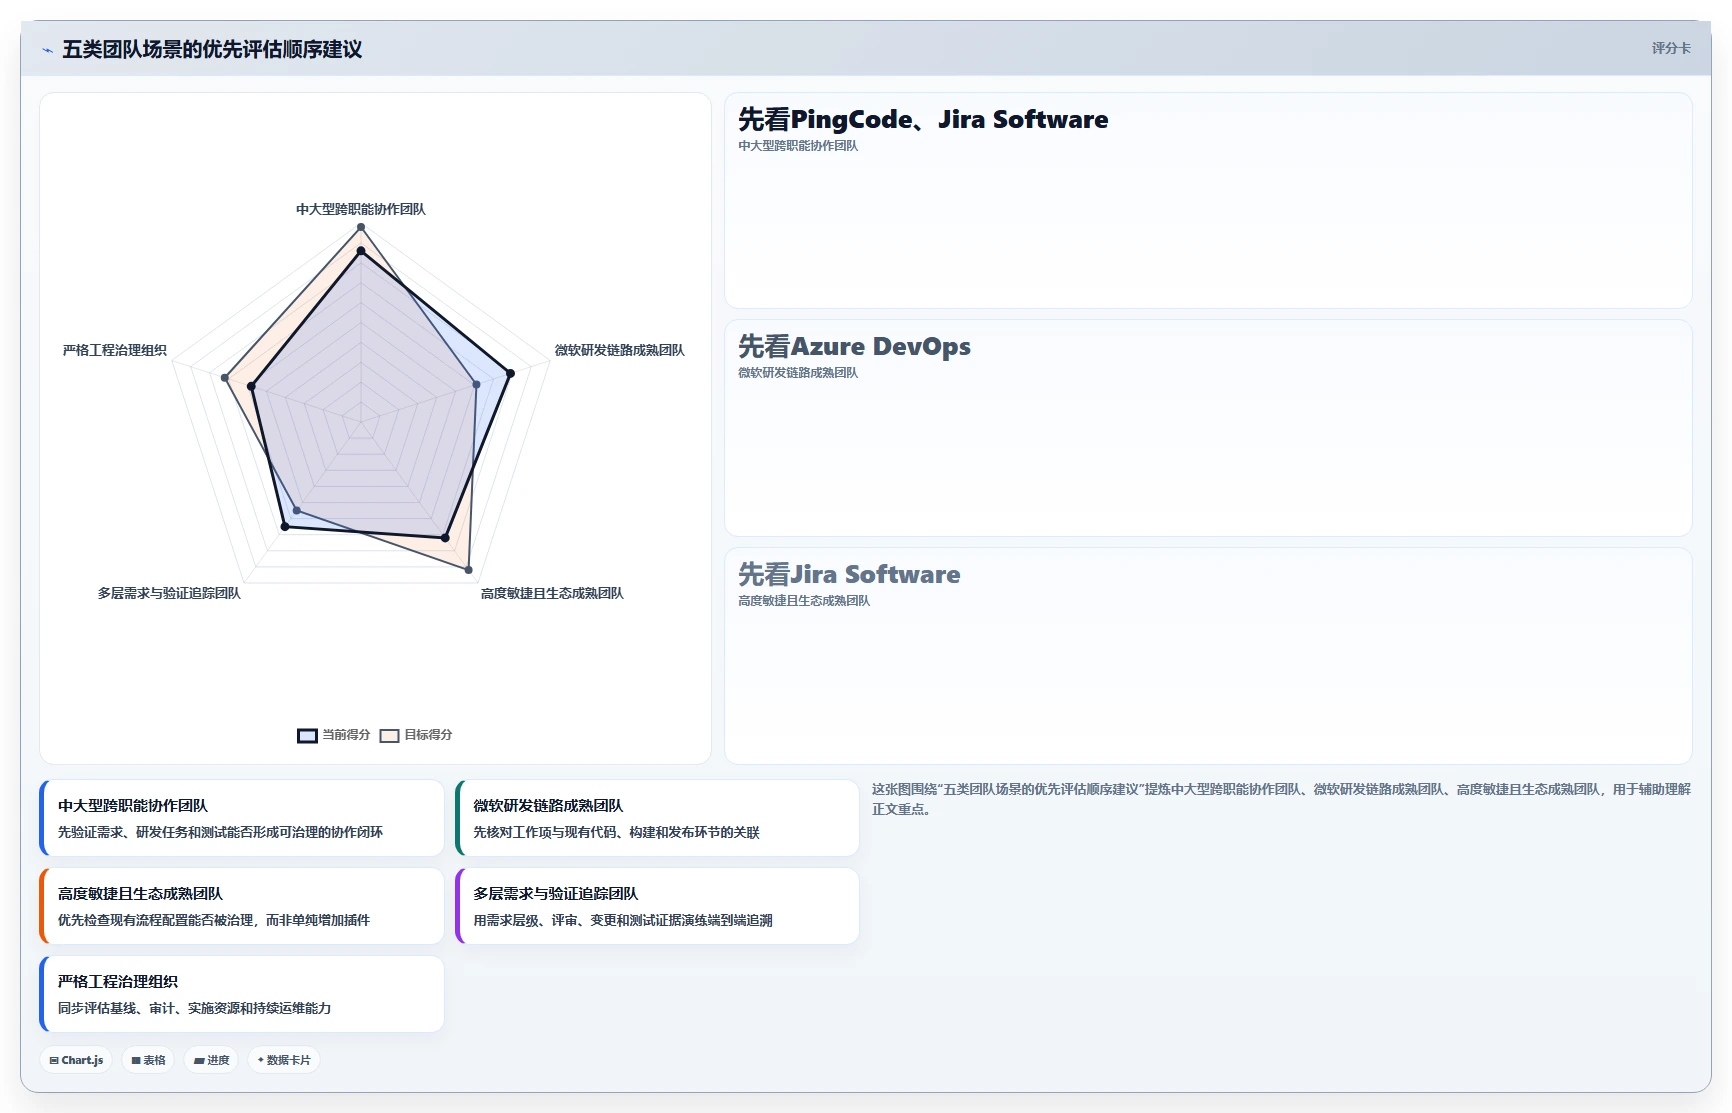Open the 先看Jira Software card
1732x1113 pixels.
[1208, 656]
